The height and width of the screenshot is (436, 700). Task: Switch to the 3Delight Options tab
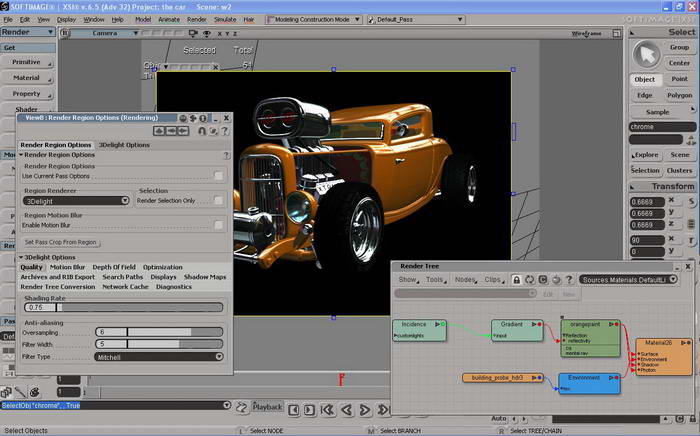point(124,145)
